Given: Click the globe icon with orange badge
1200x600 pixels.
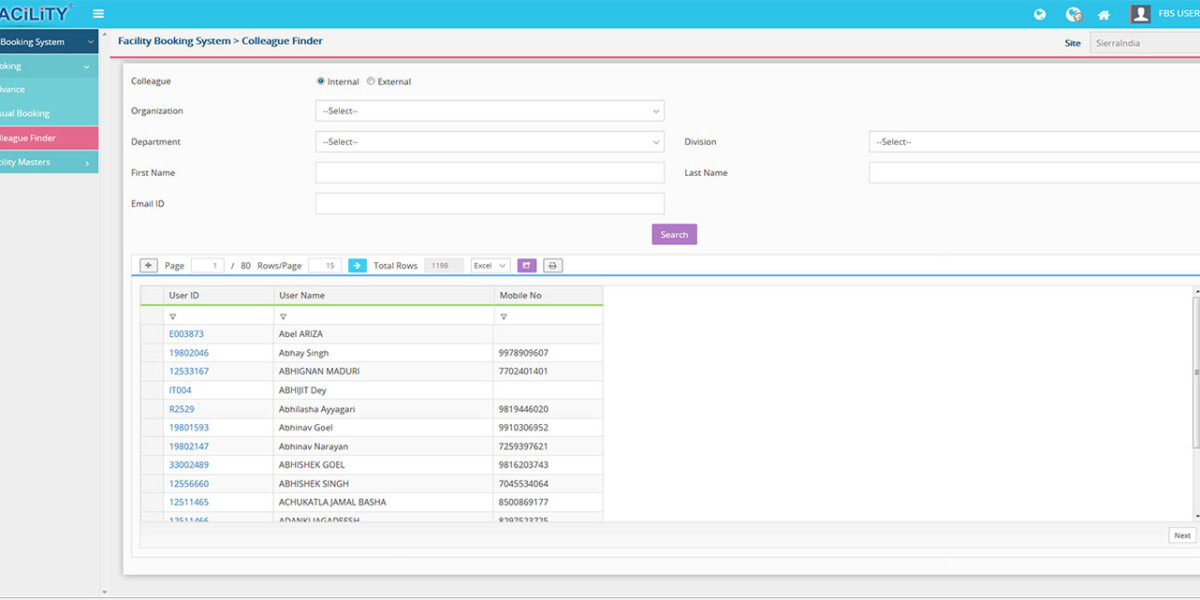Looking at the screenshot, I should point(1073,14).
